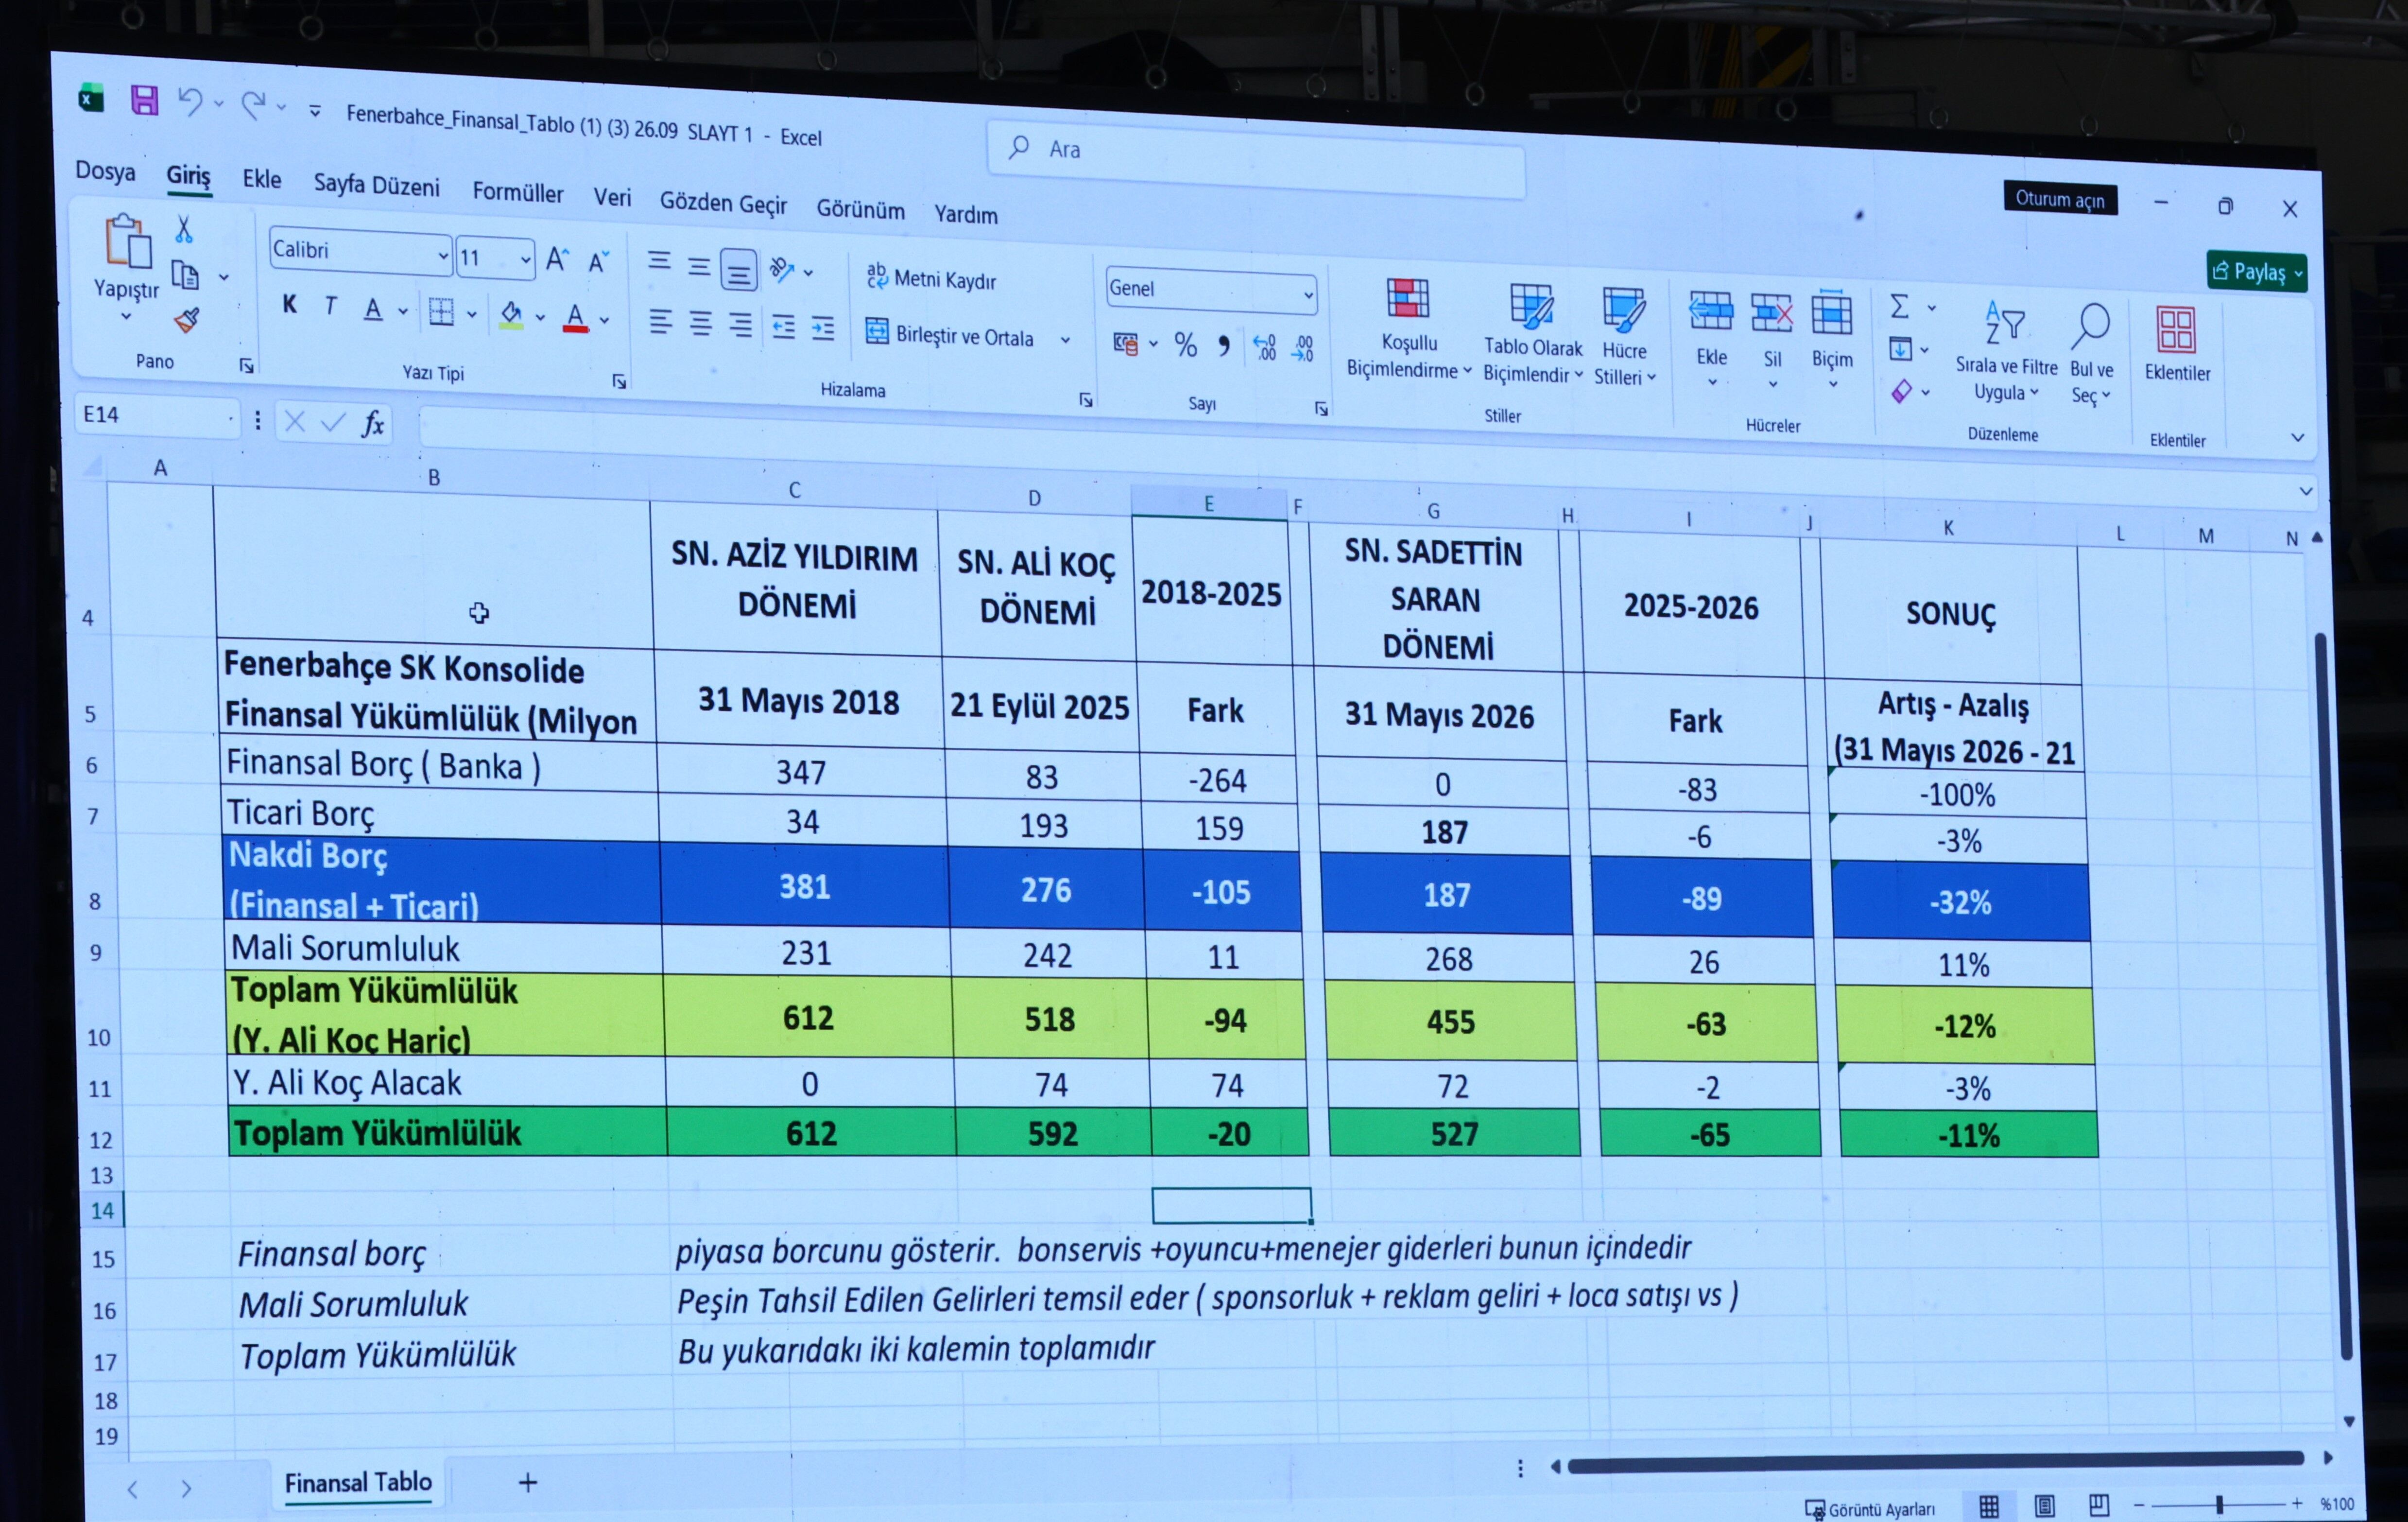The width and height of the screenshot is (2408, 1522).
Task: Click the decrease decimal icon
Action: tap(1303, 349)
